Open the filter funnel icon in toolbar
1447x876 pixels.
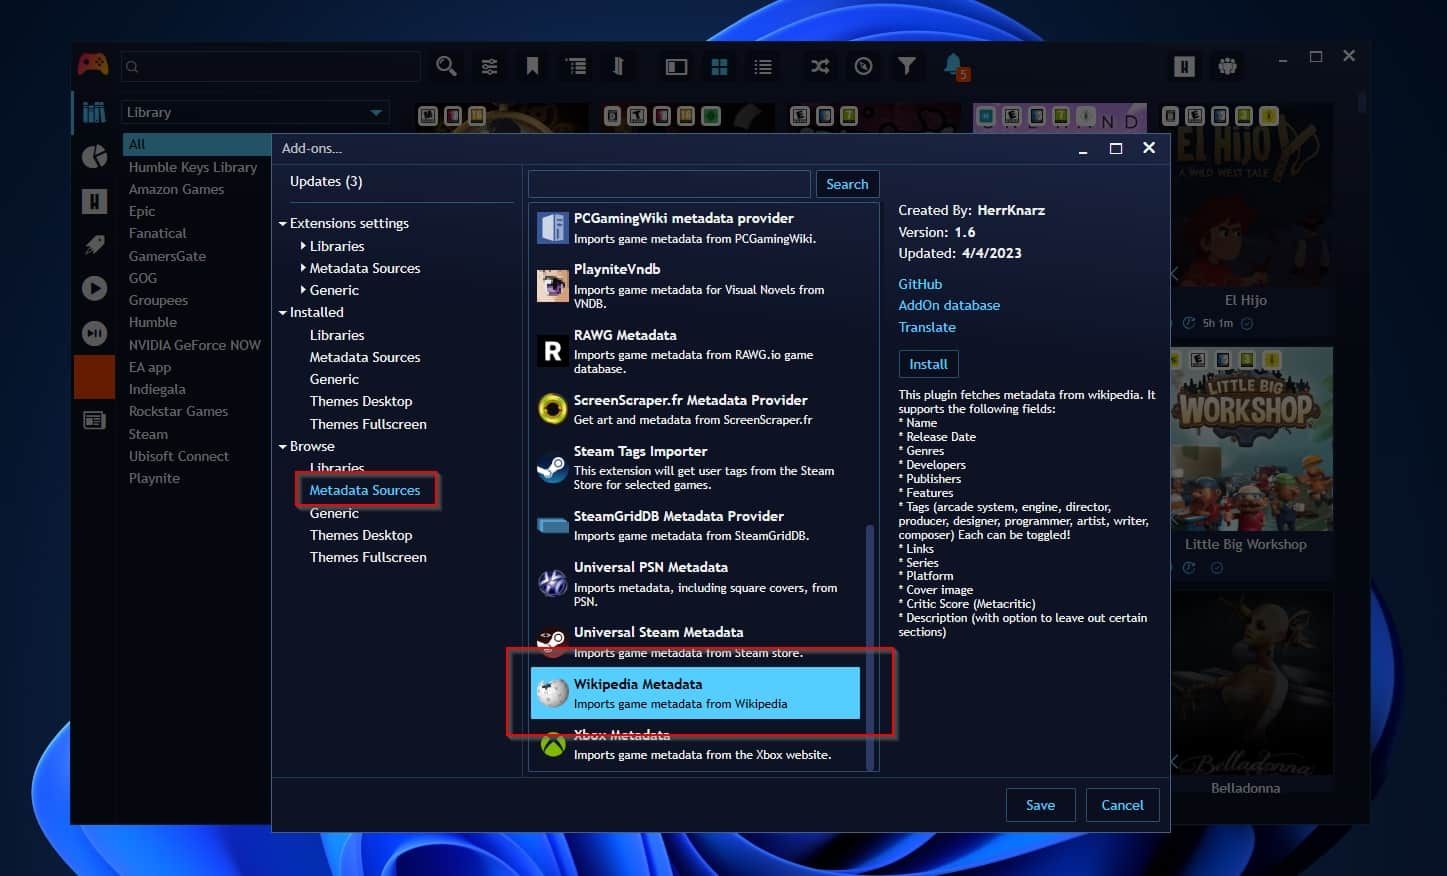pos(906,66)
